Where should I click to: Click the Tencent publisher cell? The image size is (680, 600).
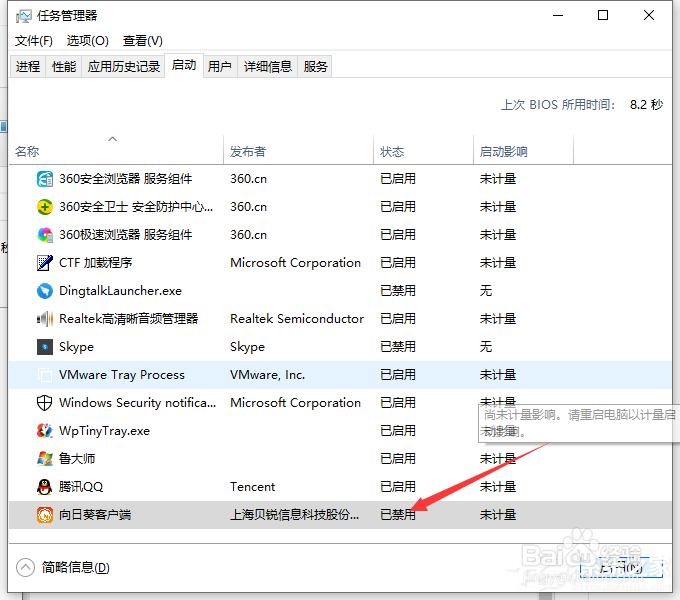(x=252, y=486)
